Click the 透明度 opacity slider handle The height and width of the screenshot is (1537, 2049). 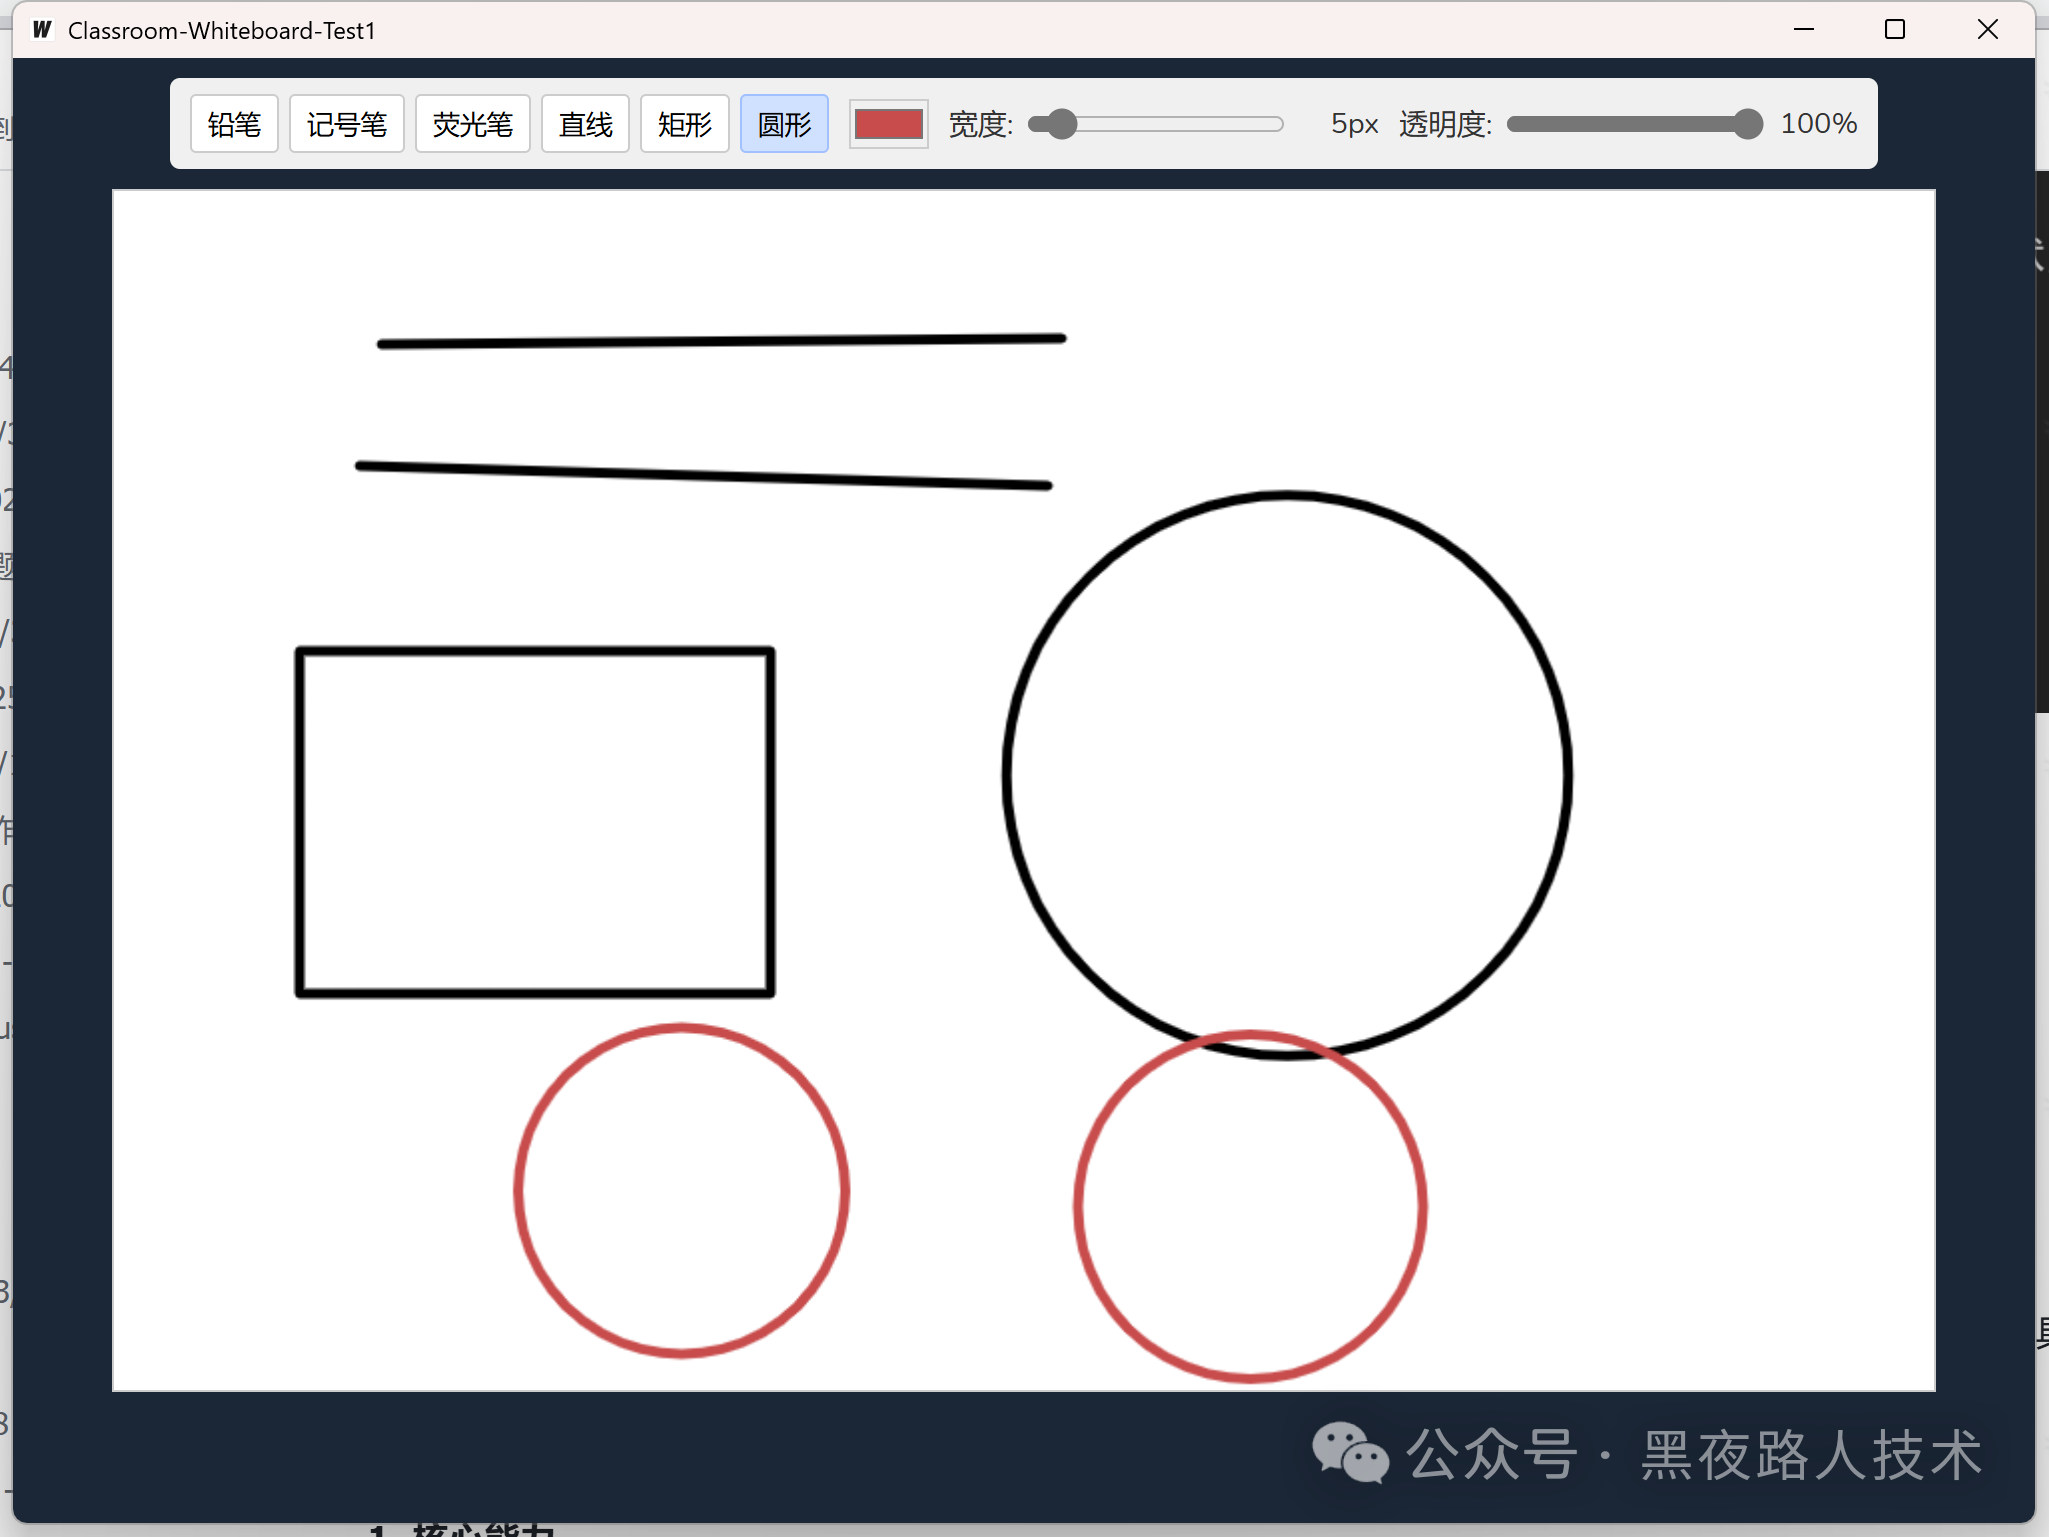tap(1746, 124)
